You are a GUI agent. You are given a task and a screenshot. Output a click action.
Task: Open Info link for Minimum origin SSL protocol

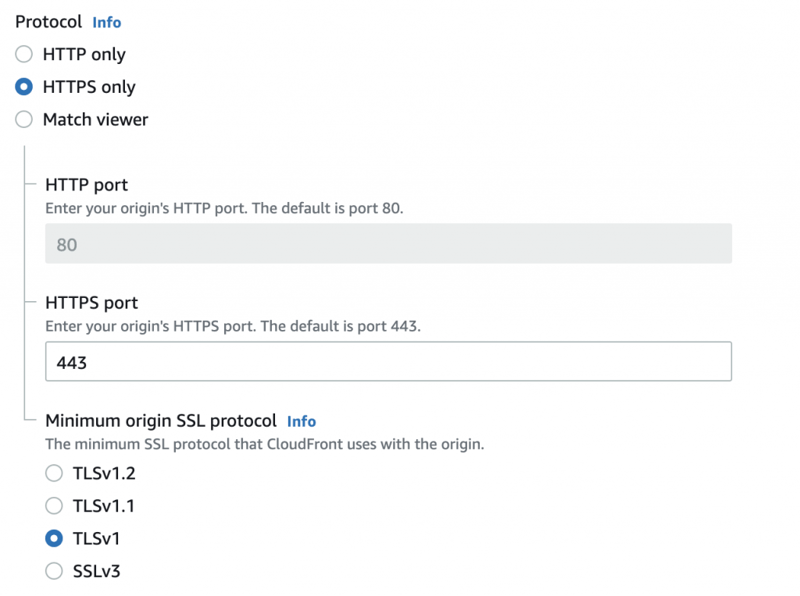(301, 422)
